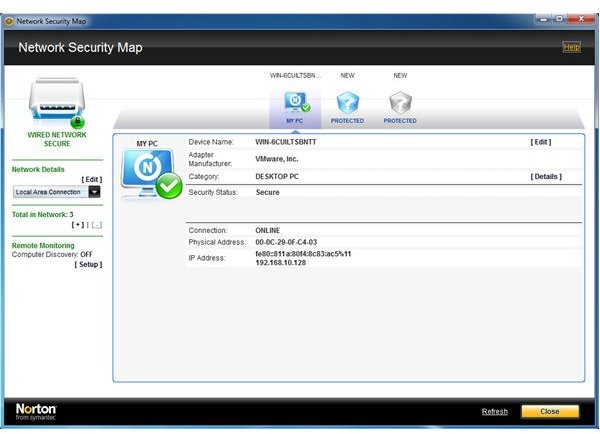
Task: Edit the Network Details
Action: click(92, 179)
